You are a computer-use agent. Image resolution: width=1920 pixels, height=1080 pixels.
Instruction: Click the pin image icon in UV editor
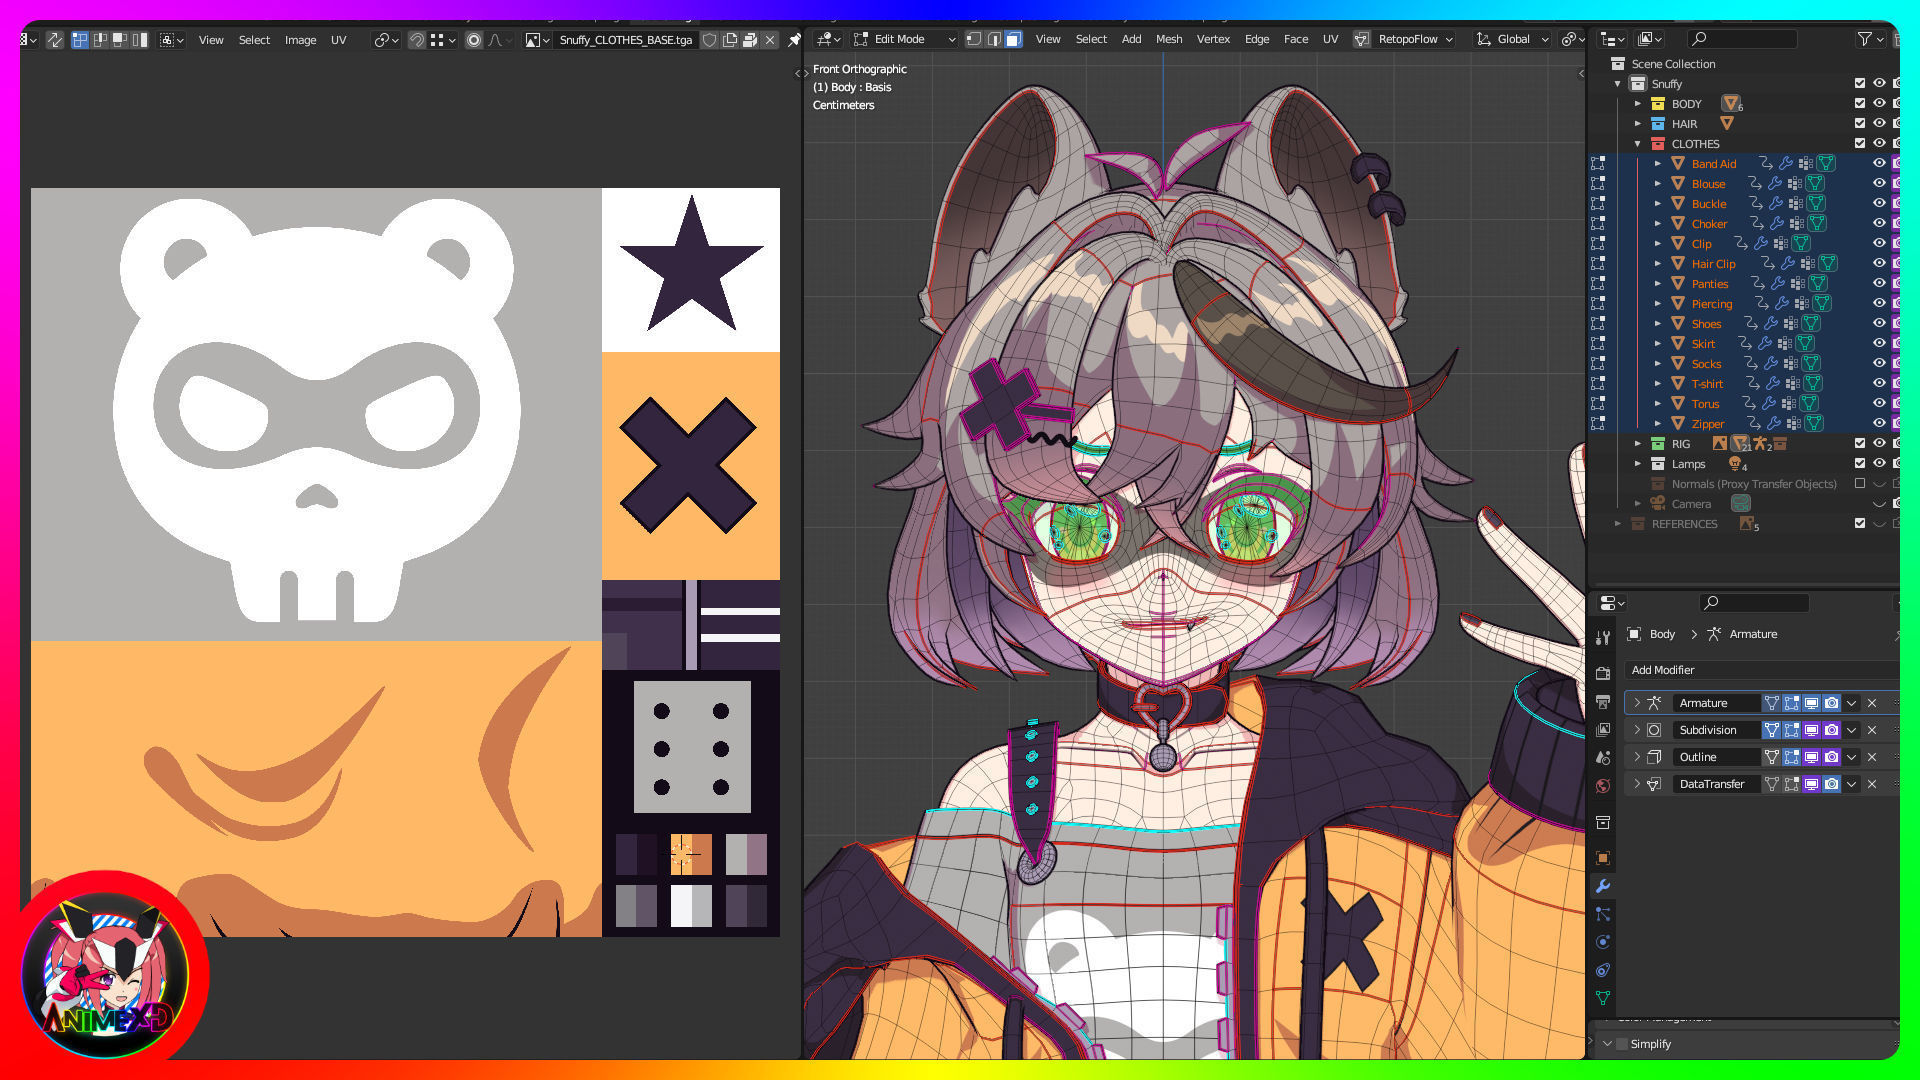click(794, 40)
